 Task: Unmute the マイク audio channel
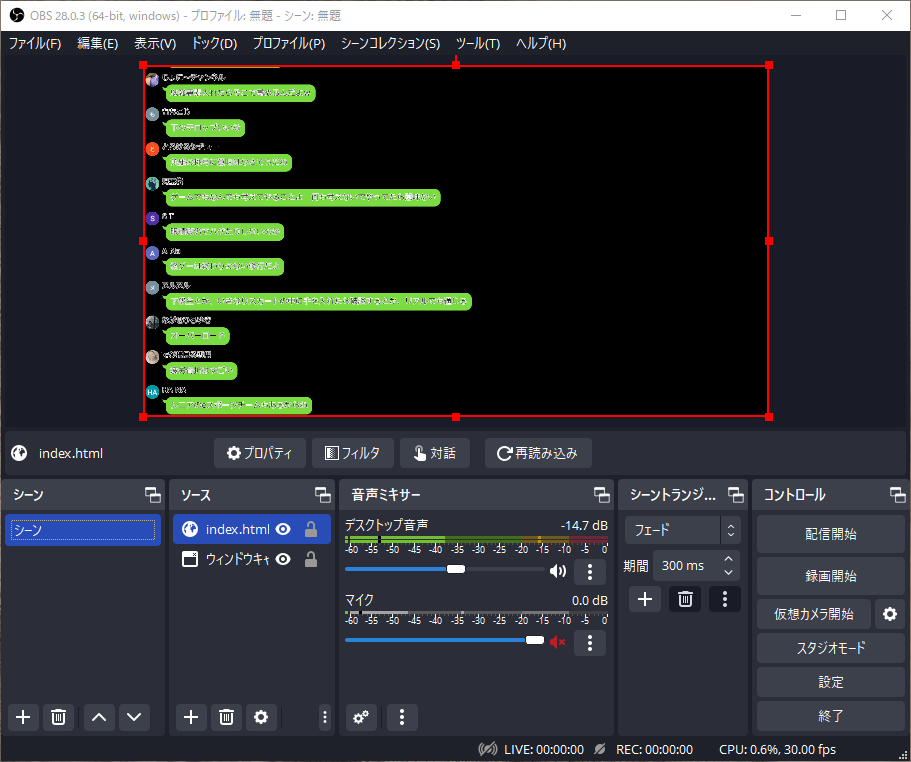[x=557, y=641]
